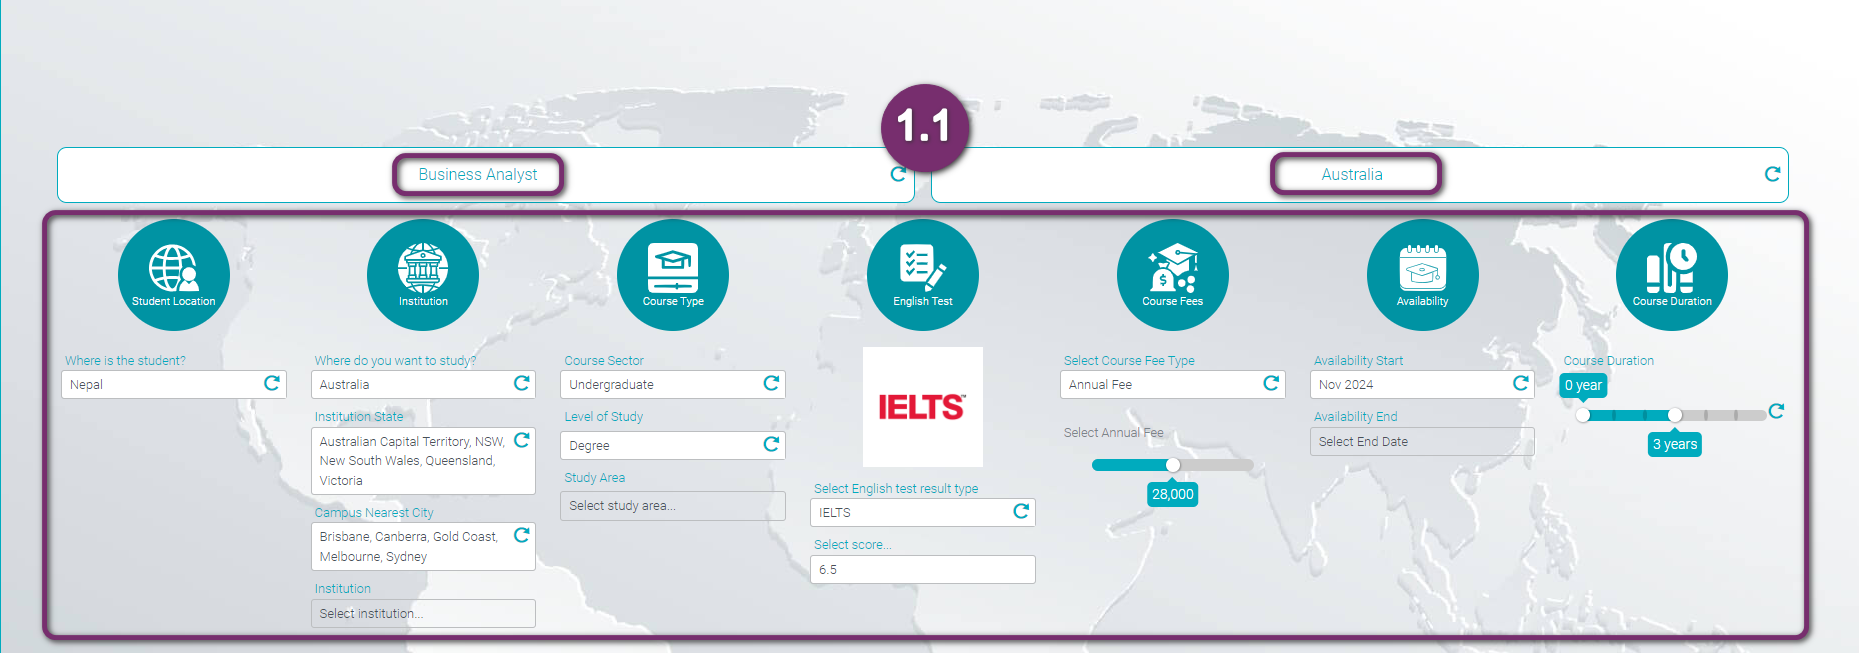Viewport: 1859px width, 653px height.
Task: Expand the Select Course Fee Type dropdown
Action: click(1160, 384)
